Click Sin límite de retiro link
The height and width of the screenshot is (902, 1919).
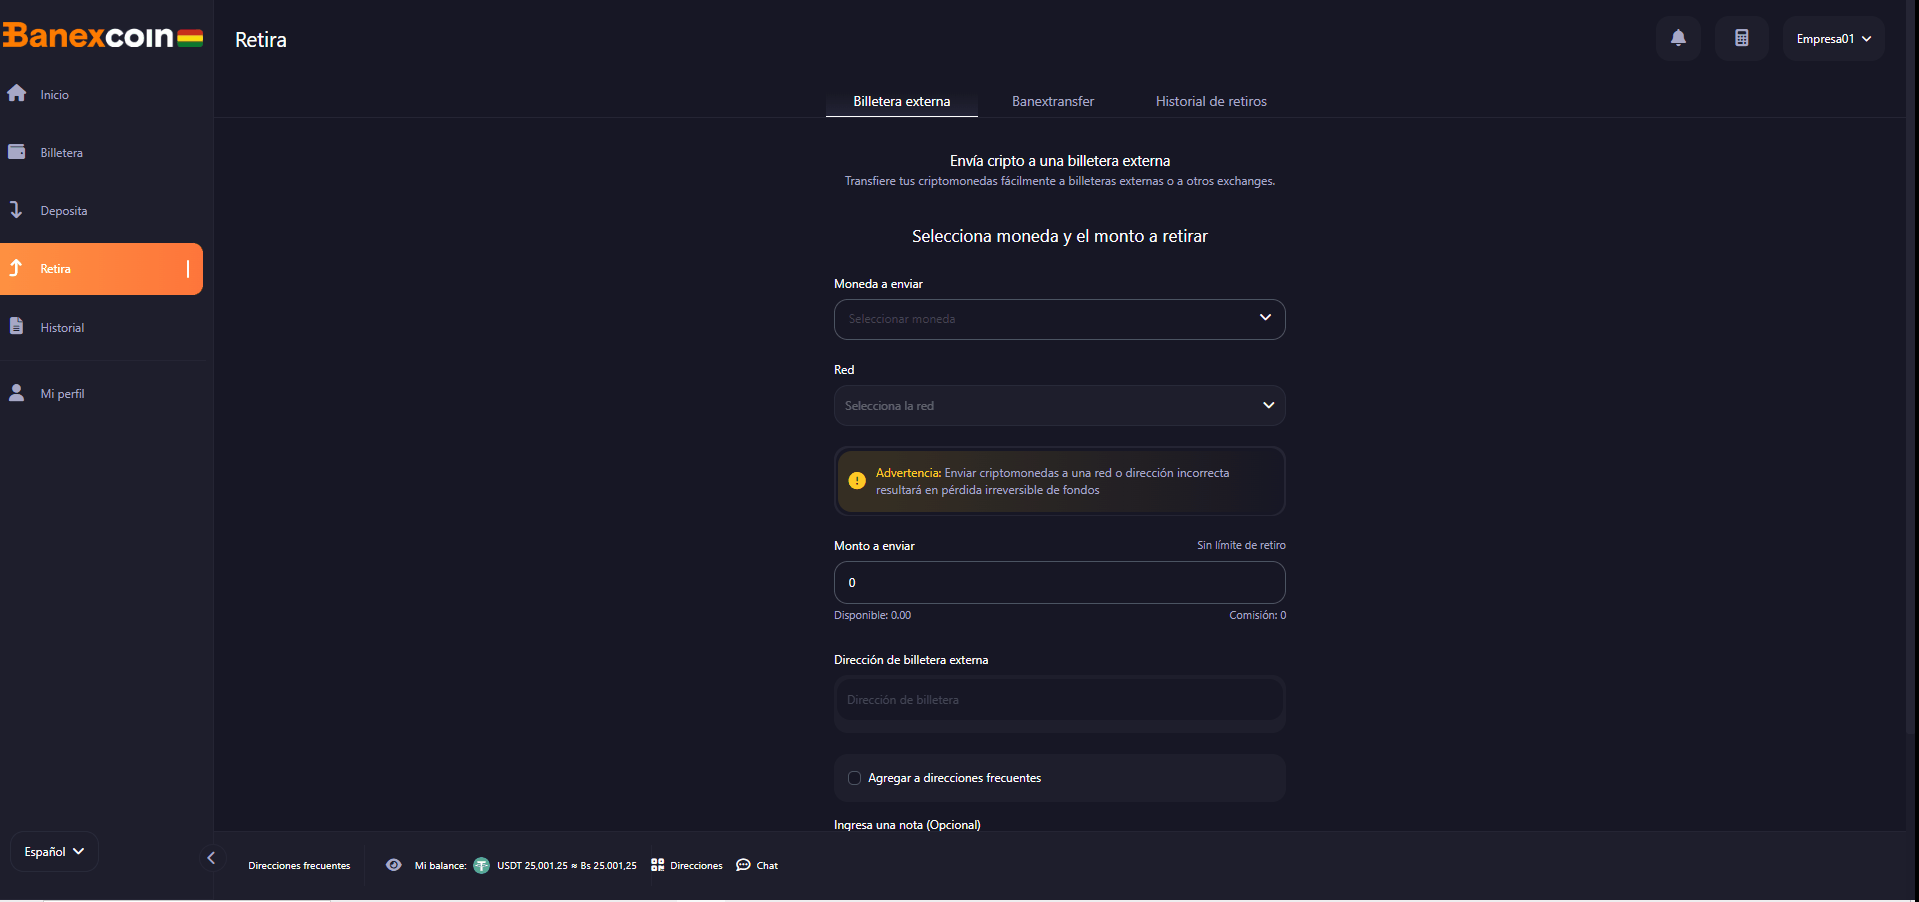click(x=1241, y=545)
